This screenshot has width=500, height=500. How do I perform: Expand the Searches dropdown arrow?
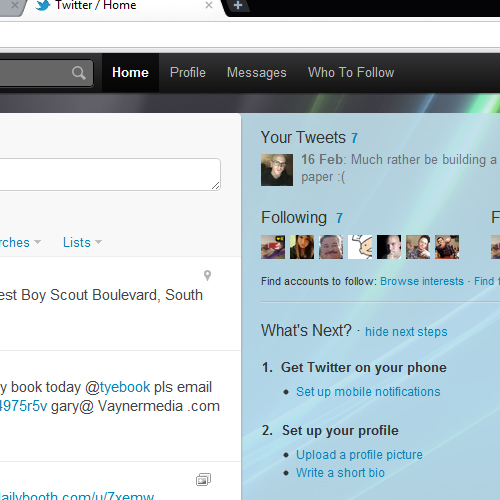37,242
